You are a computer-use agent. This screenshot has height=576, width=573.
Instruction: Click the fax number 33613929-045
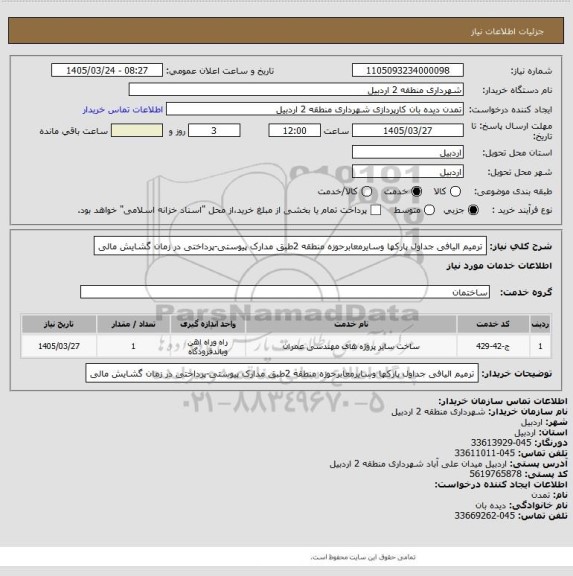coord(501,443)
